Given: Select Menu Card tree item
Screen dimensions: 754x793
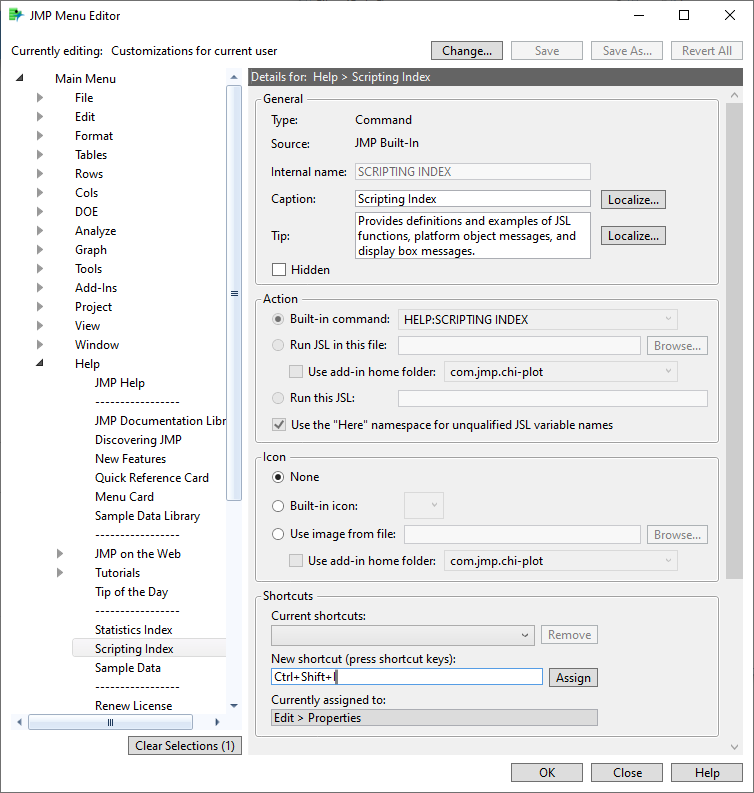Looking at the screenshot, I should (124, 497).
